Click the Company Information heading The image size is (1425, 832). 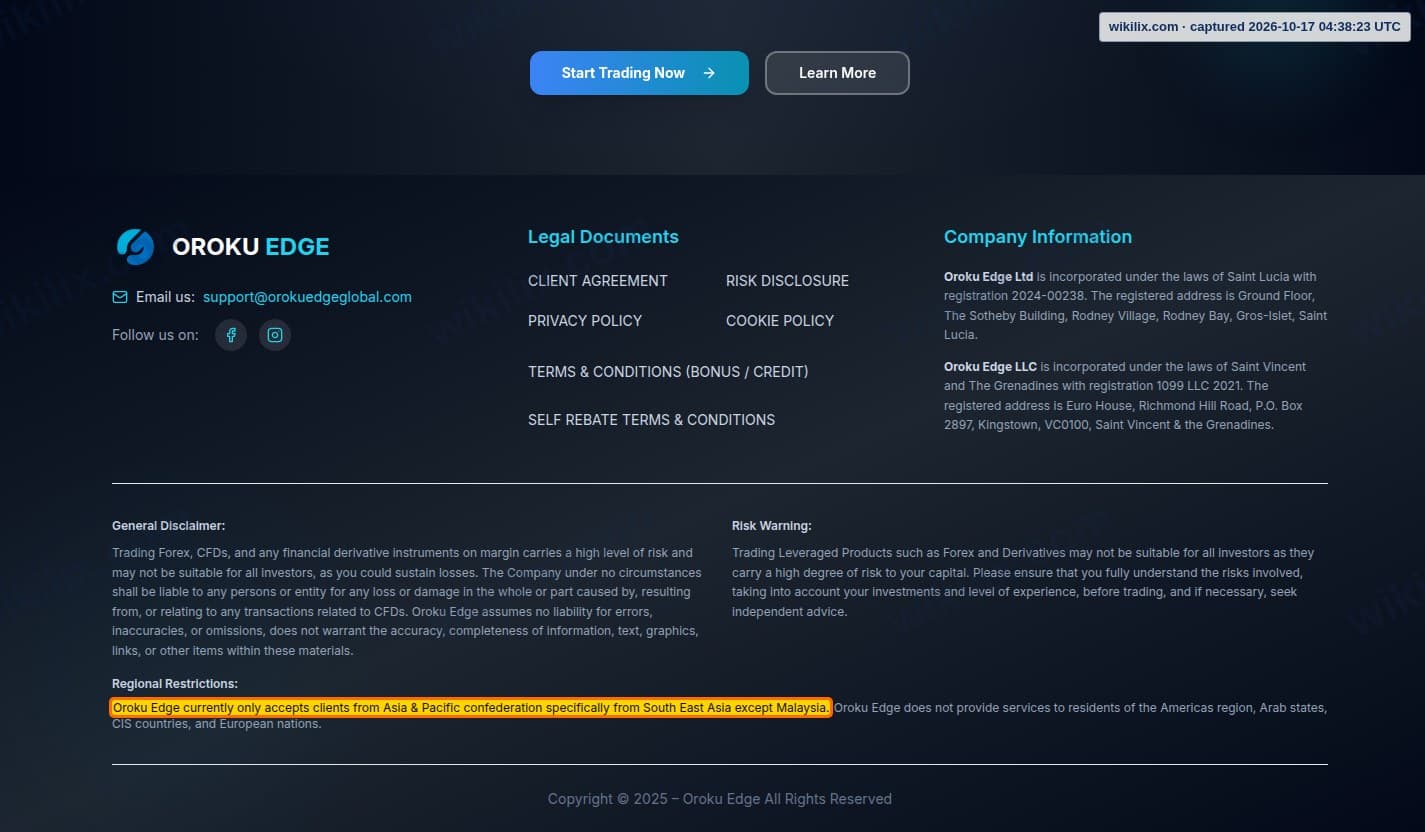coord(1038,237)
